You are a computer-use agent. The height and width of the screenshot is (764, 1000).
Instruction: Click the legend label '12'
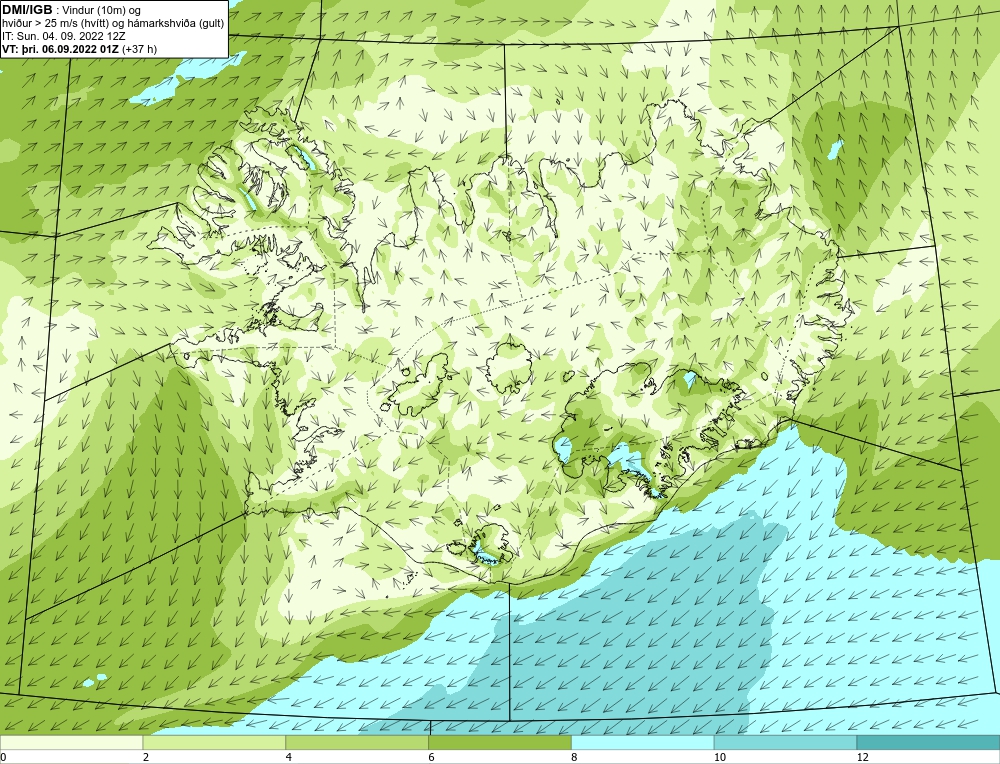(x=863, y=757)
